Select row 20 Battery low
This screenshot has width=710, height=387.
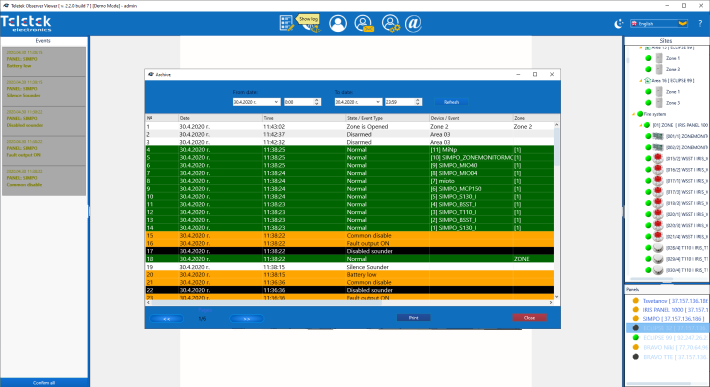tap(350, 275)
